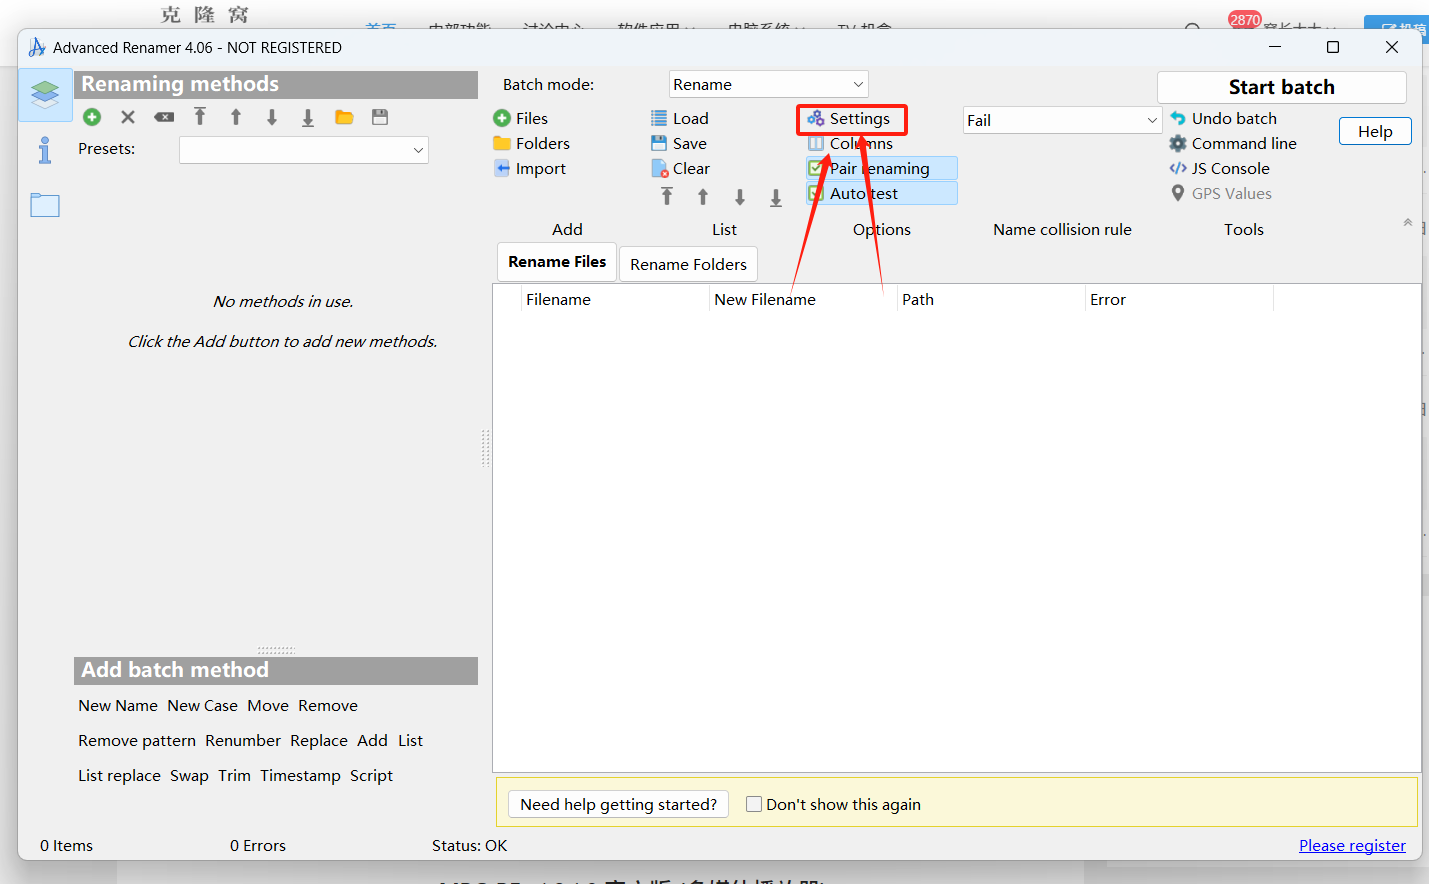Save methods preset with floppy icon

[x=380, y=117]
